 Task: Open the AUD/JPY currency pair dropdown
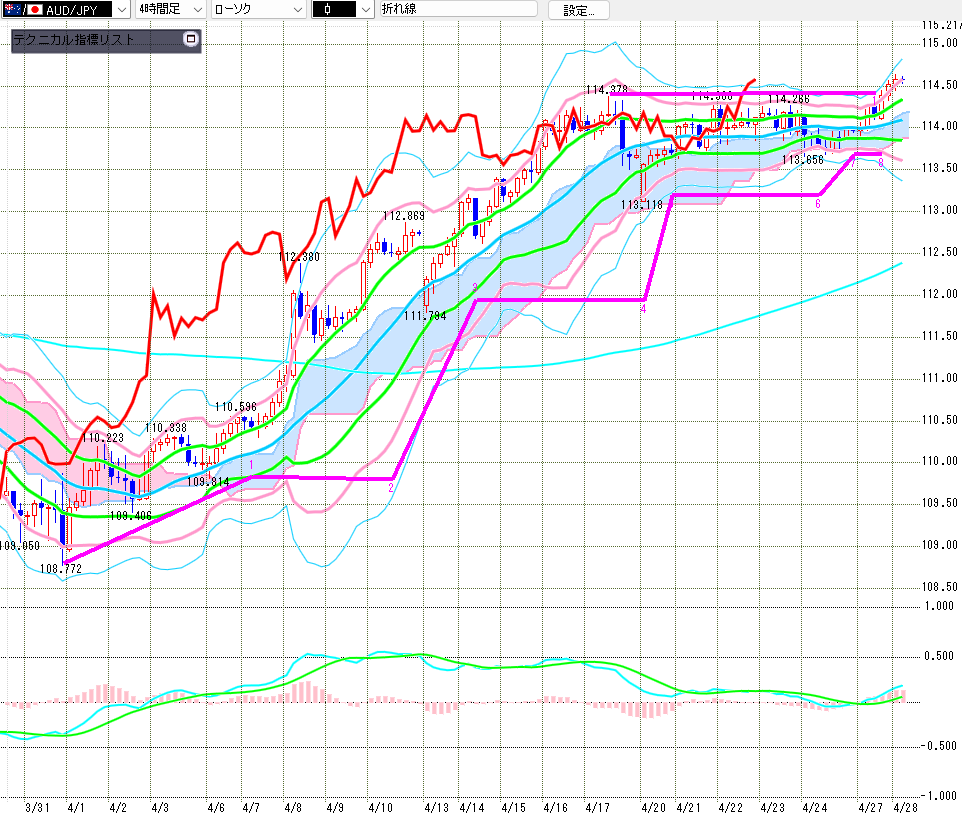[x=121, y=10]
